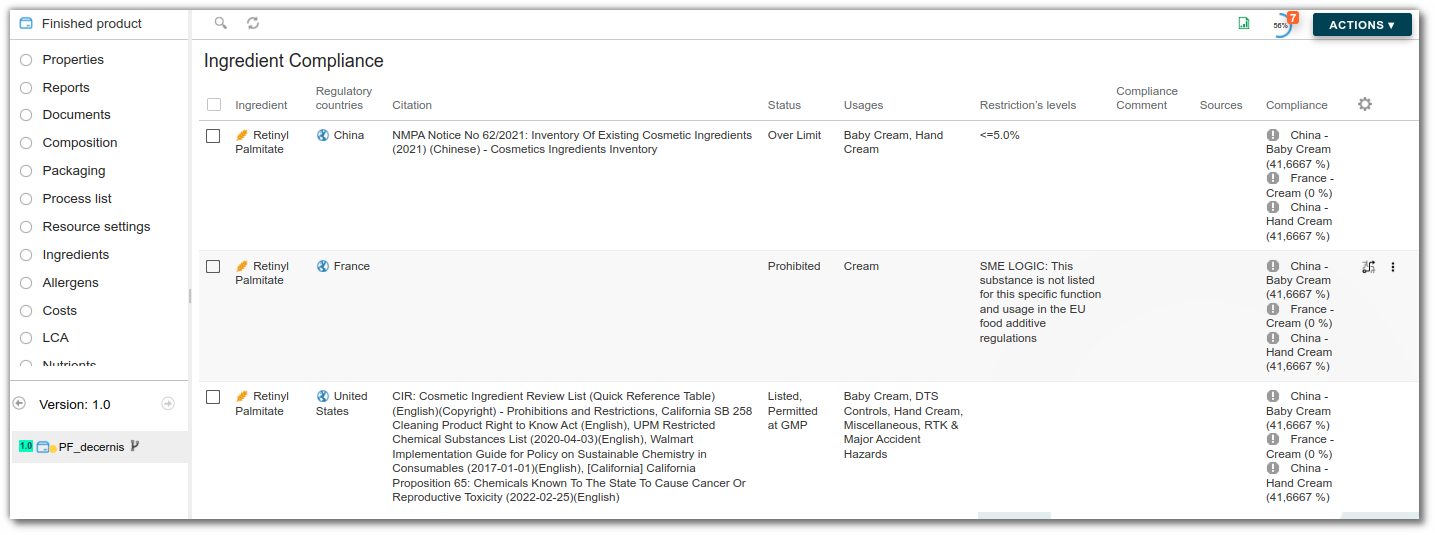Open the three-dot menu in France row
1435x535 pixels.
point(1393,267)
